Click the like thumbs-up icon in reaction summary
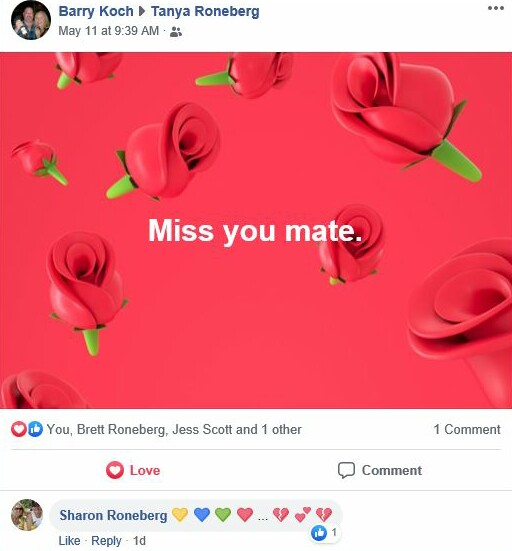 click(x=35, y=429)
